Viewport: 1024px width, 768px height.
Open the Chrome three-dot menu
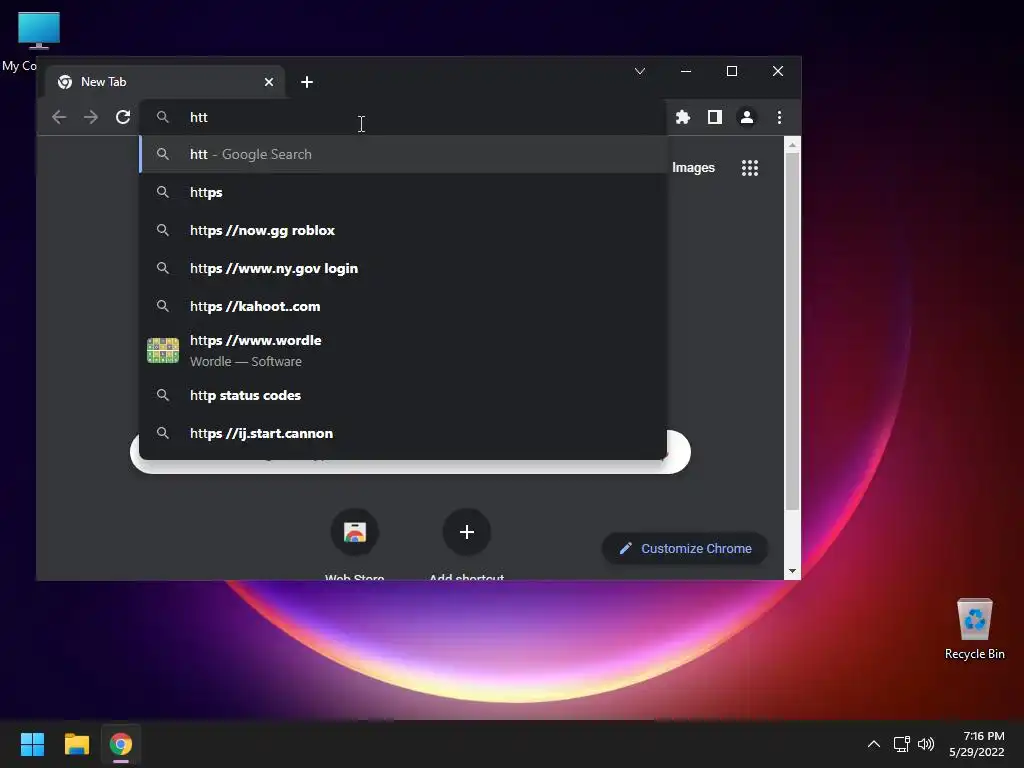tap(779, 118)
